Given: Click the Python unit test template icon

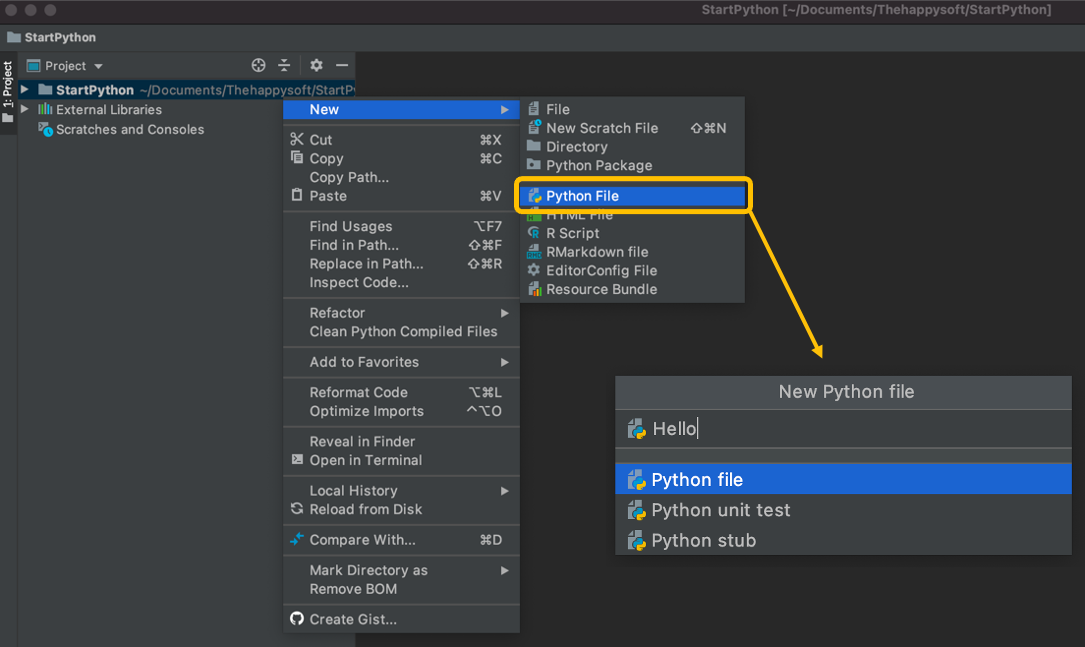Looking at the screenshot, I should 637,510.
